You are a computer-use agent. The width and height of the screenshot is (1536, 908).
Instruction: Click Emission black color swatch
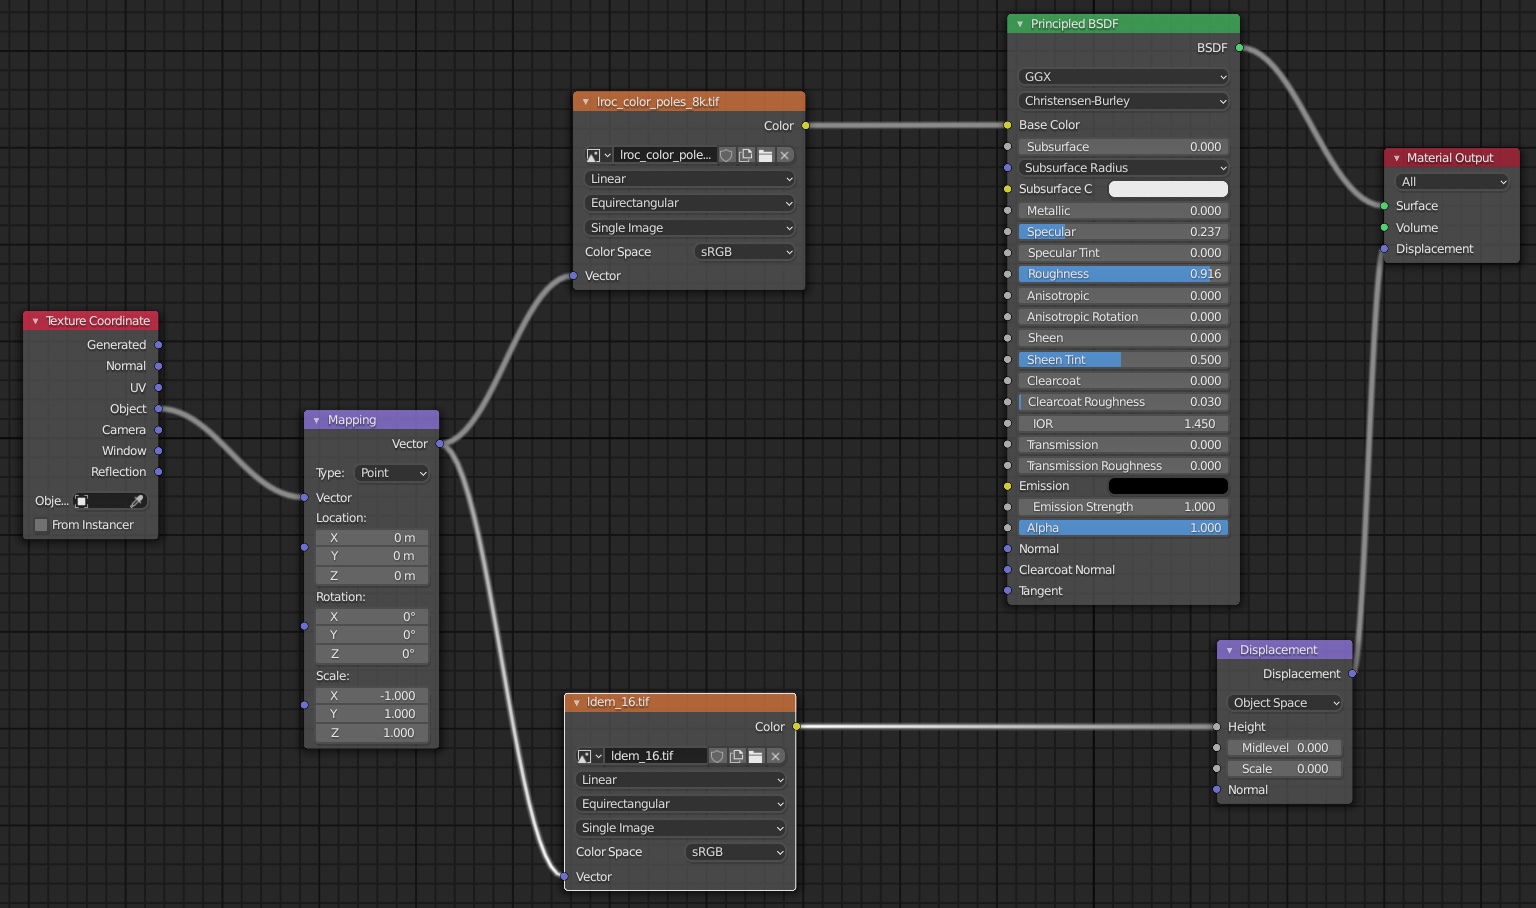click(x=1168, y=486)
